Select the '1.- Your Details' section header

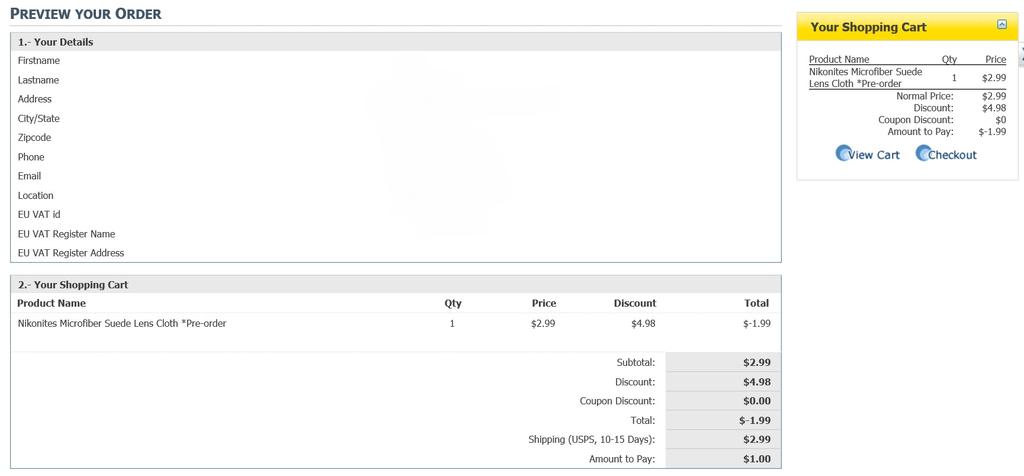[x=56, y=42]
